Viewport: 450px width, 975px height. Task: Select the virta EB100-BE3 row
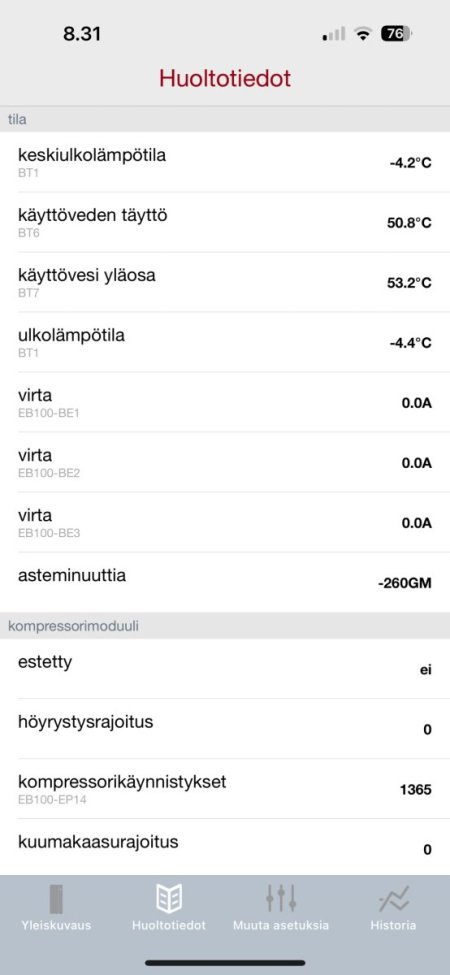[225, 522]
